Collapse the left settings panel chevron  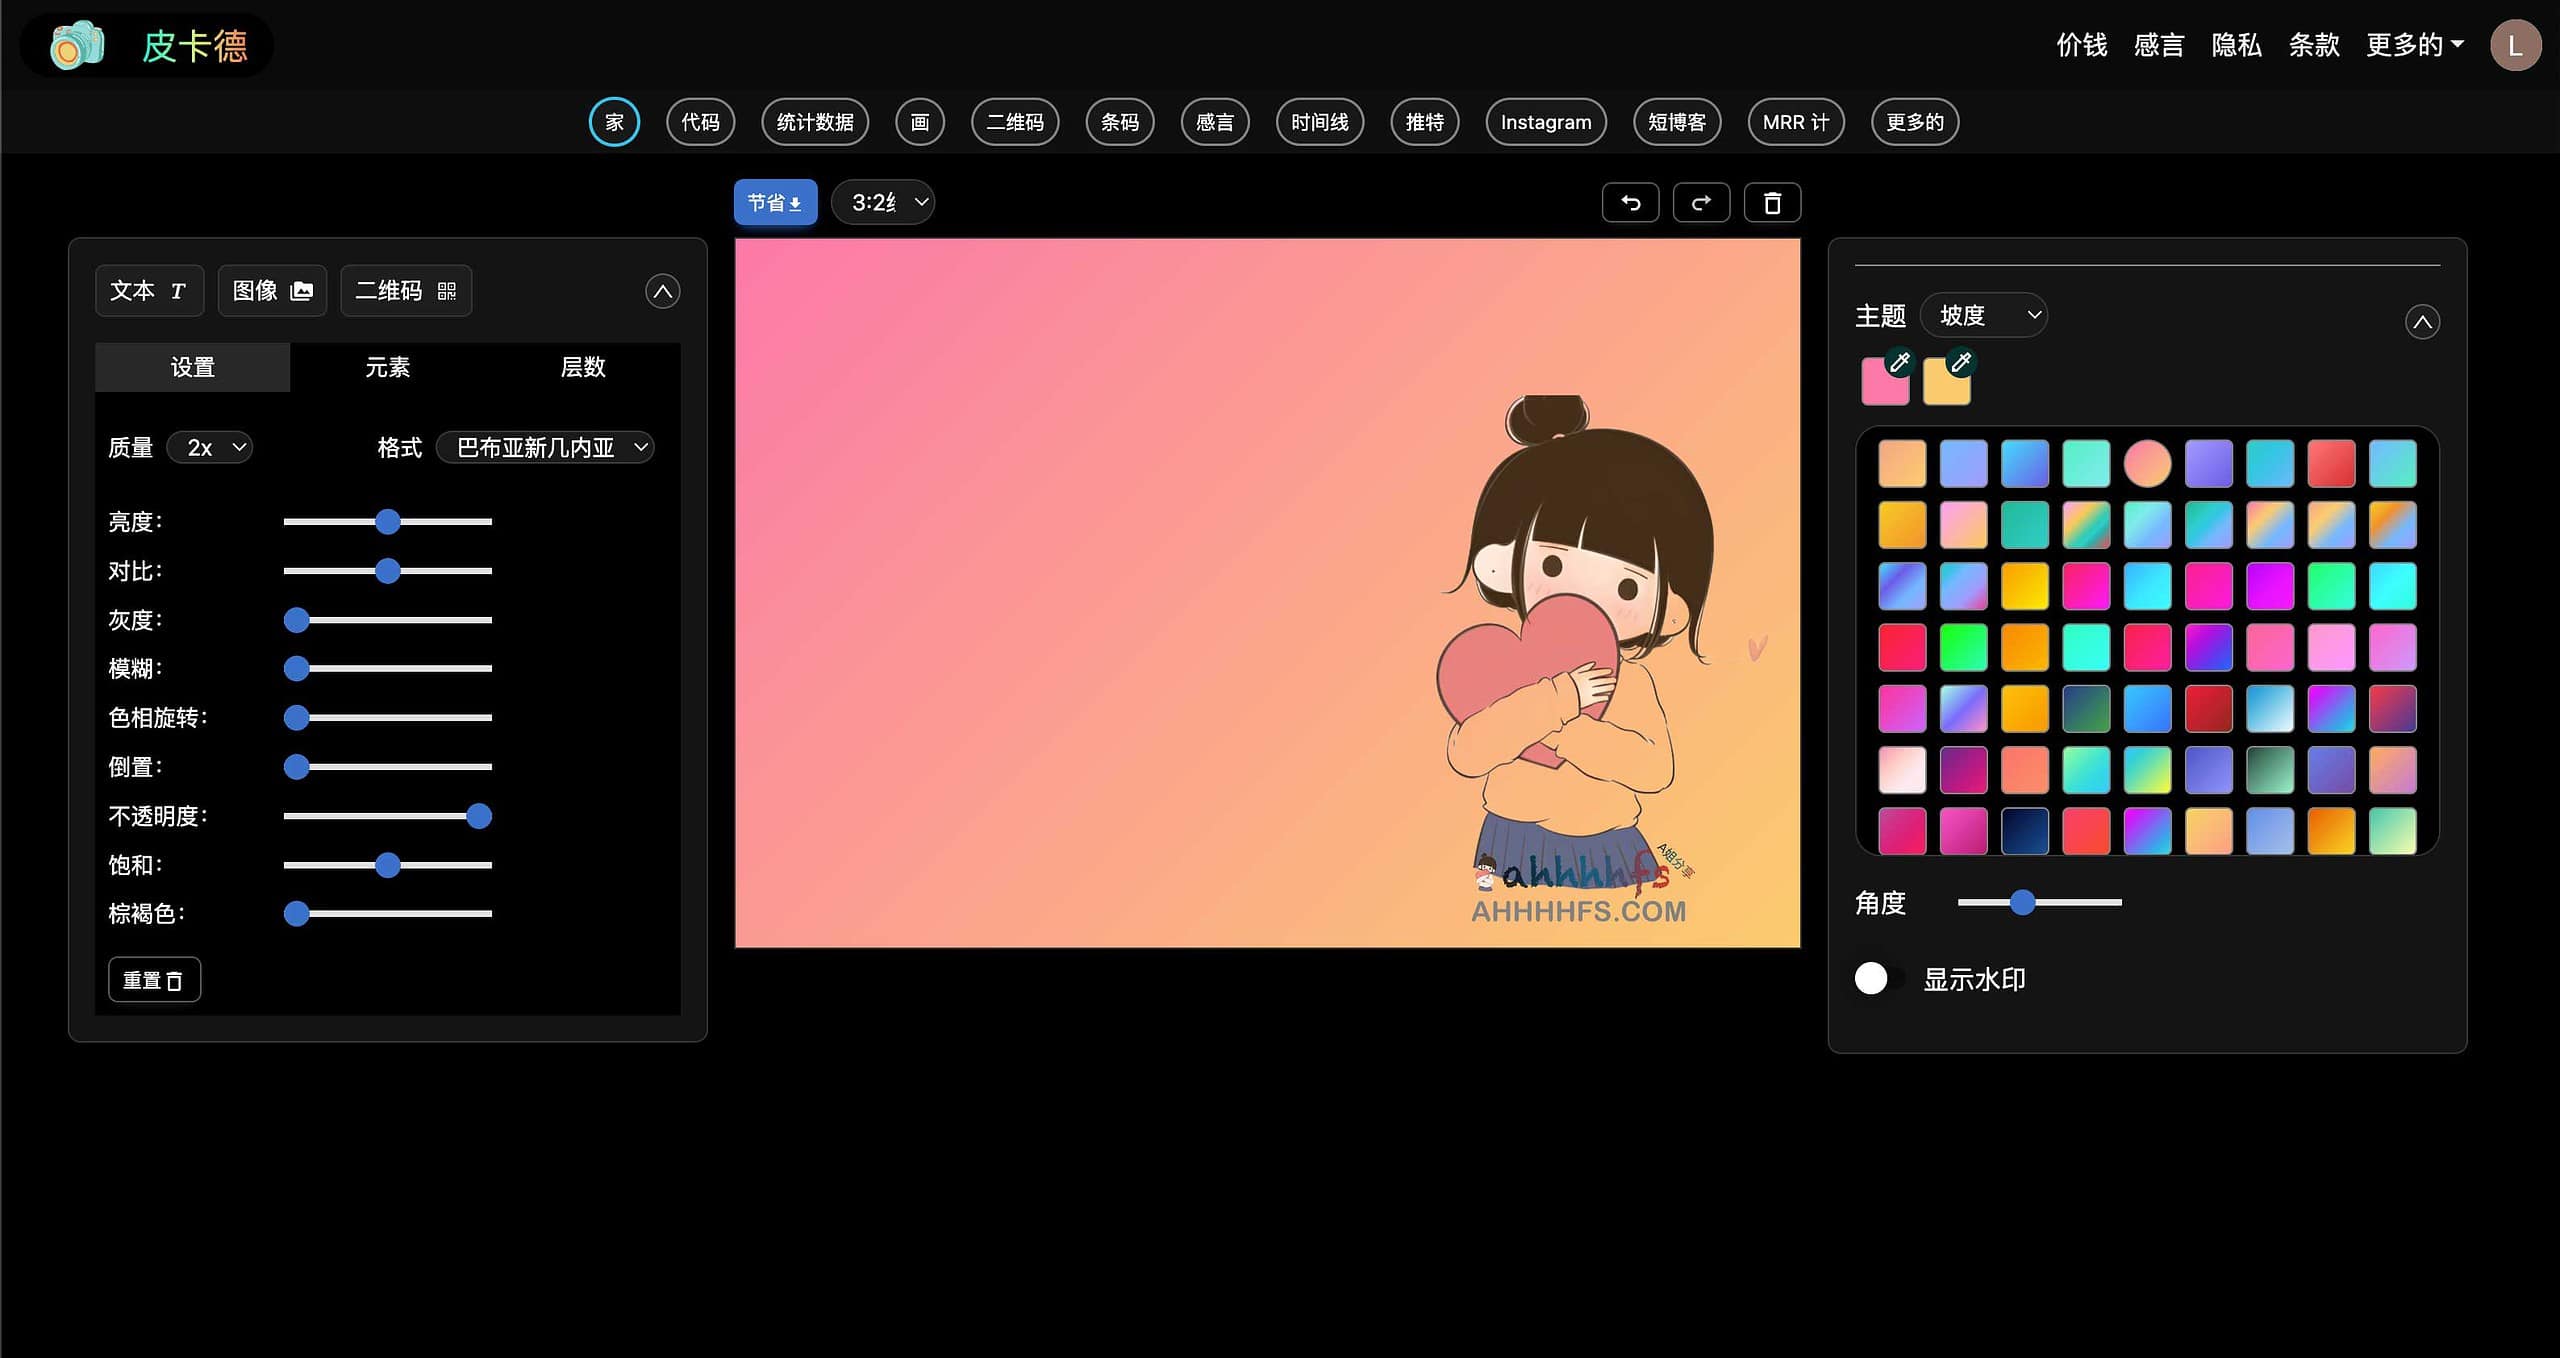point(662,291)
